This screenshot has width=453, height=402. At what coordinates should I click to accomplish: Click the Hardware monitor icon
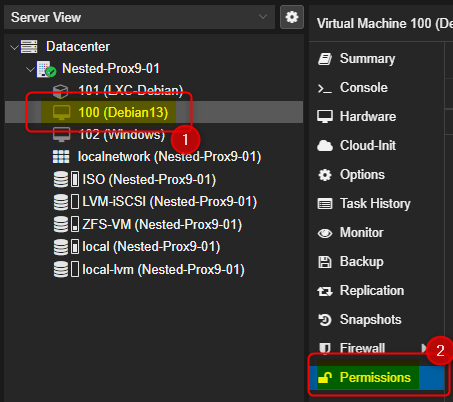pos(325,117)
